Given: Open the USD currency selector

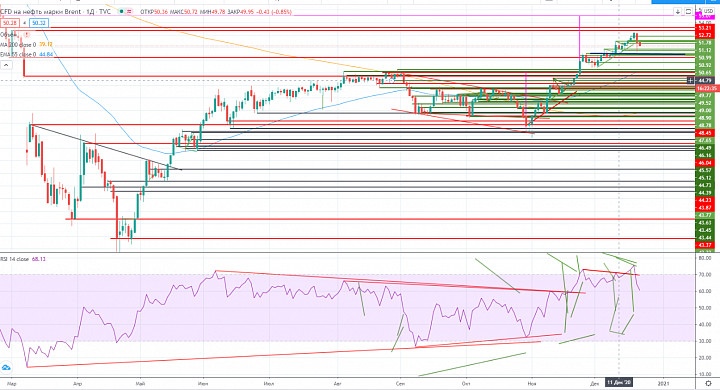Looking at the screenshot, I should point(708,11).
